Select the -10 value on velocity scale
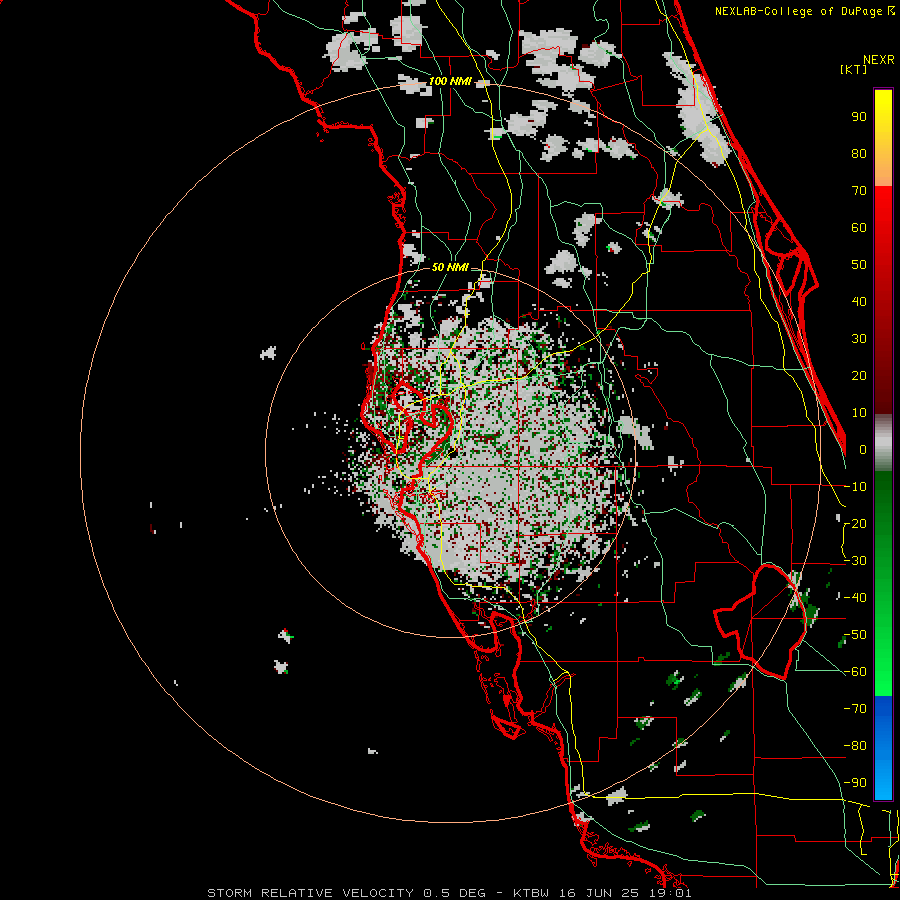900x900 pixels. (855, 487)
